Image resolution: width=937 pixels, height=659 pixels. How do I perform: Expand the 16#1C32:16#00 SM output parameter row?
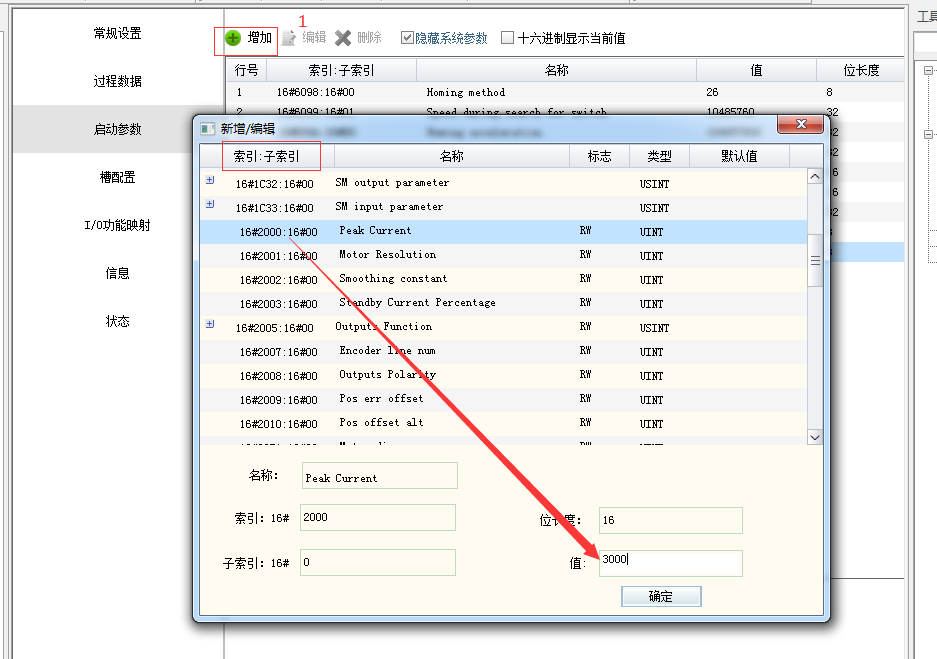pos(210,180)
